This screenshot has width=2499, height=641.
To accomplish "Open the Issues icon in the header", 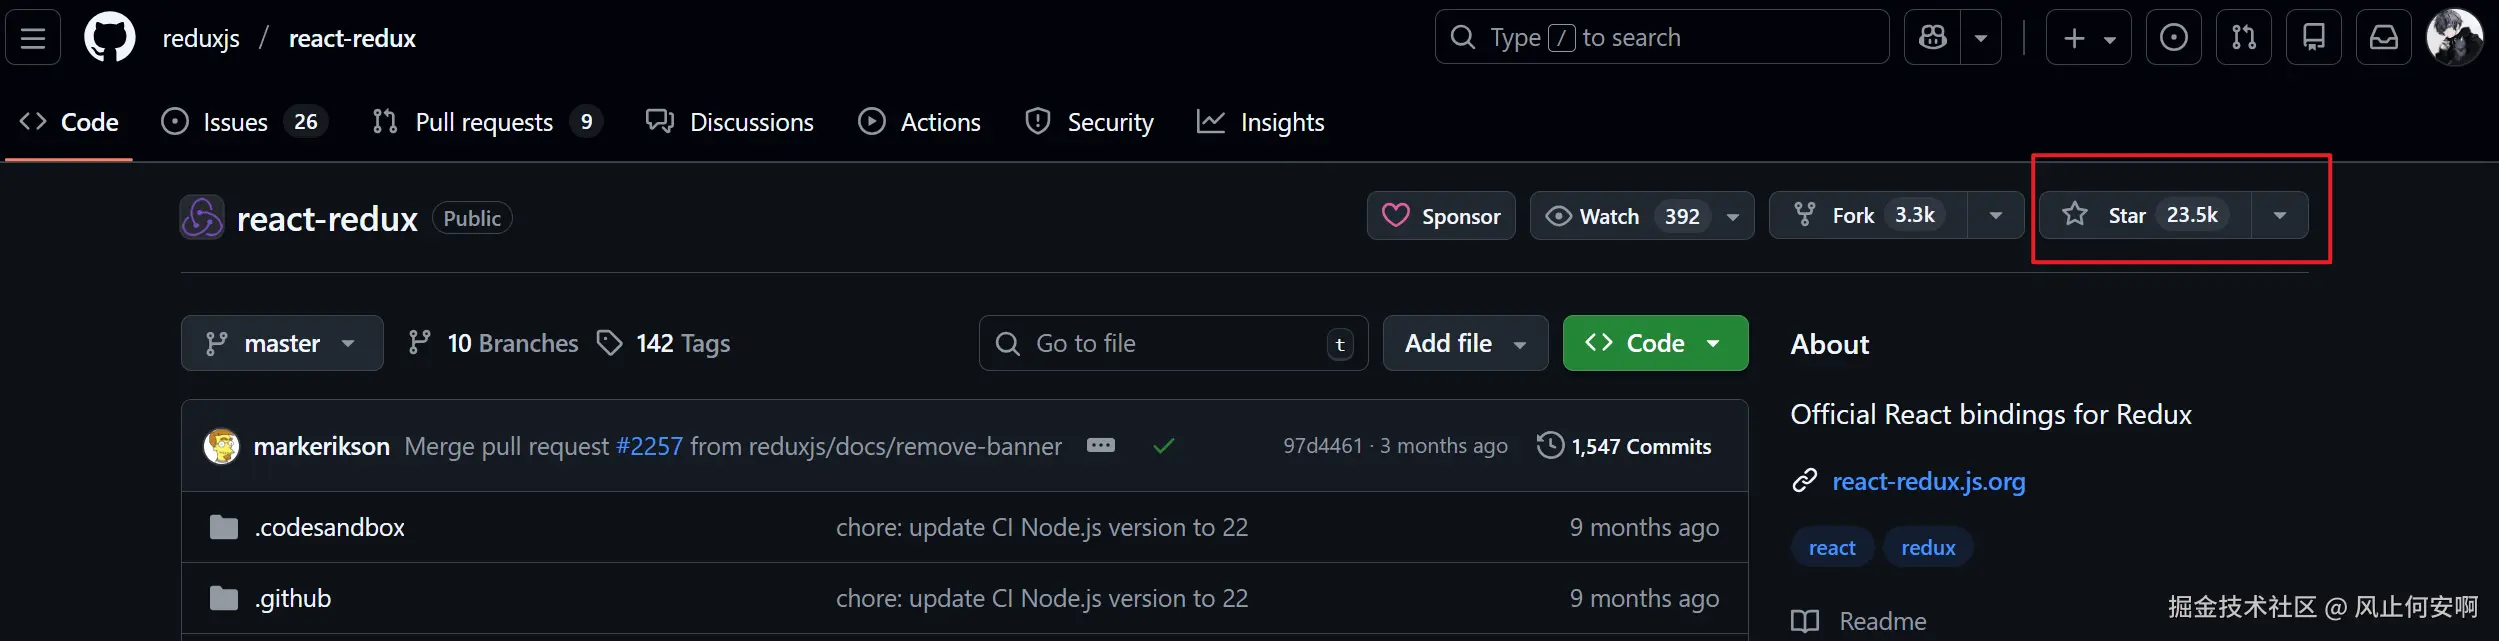I will tap(2173, 38).
